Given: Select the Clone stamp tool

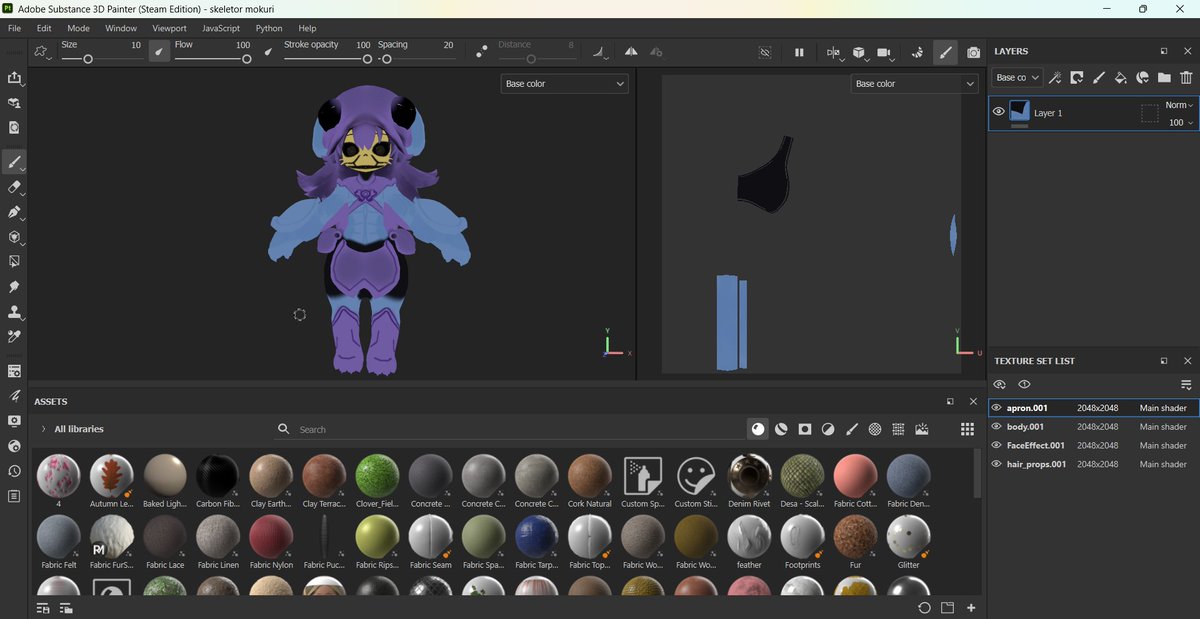Looking at the screenshot, I should pos(14,312).
